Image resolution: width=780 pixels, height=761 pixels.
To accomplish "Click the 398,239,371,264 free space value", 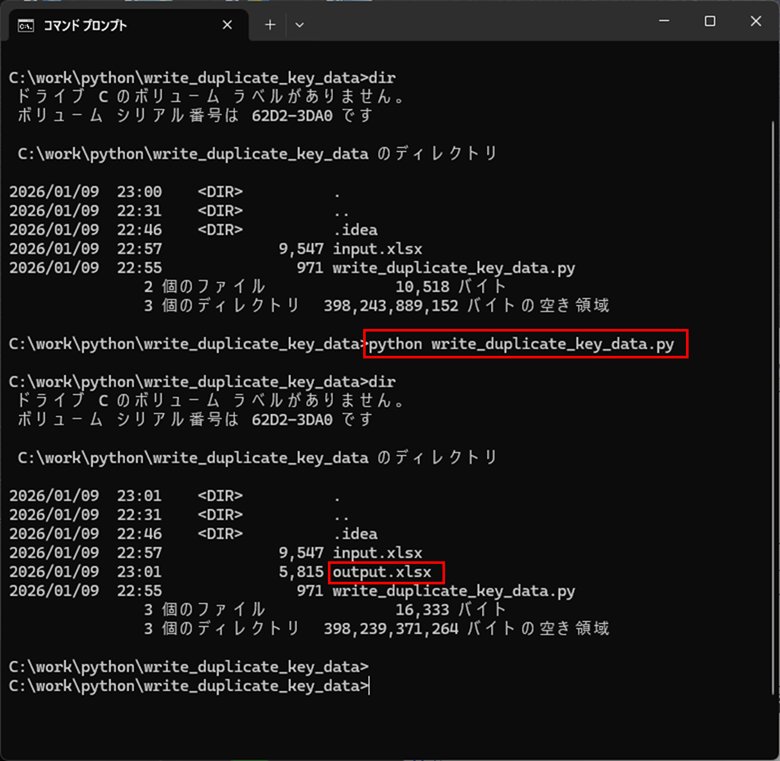I will [405, 629].
